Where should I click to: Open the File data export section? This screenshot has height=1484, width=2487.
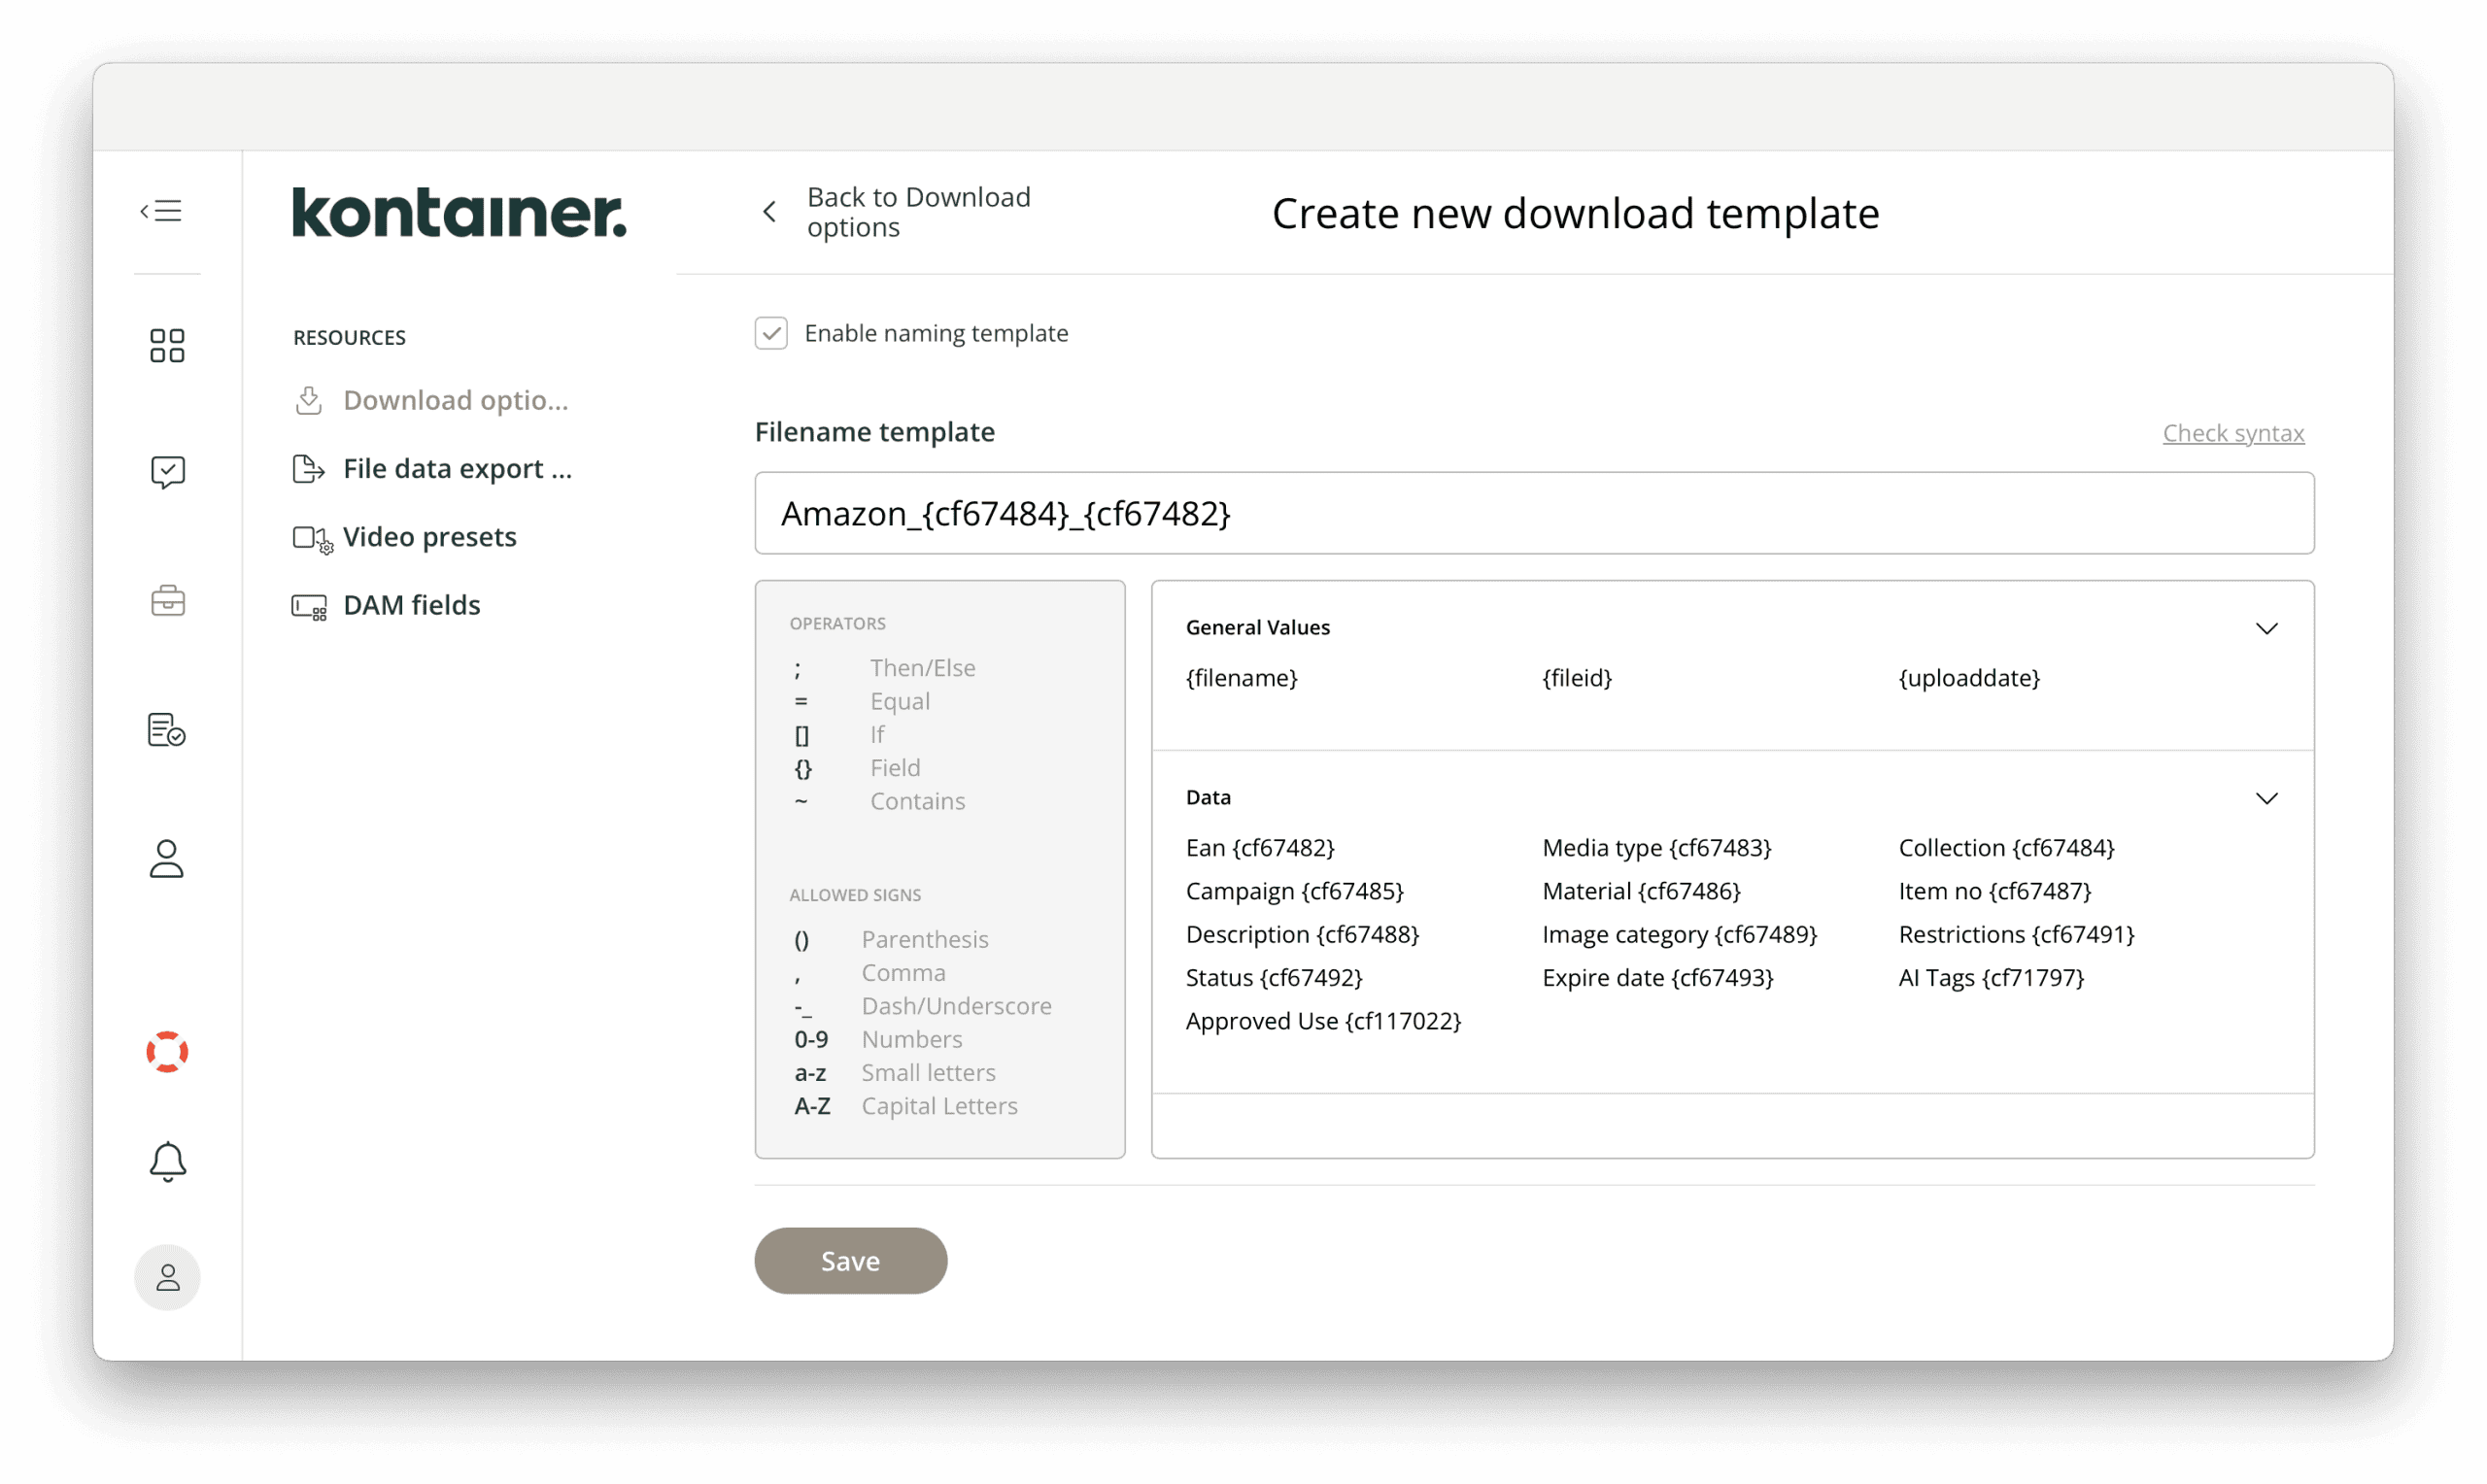(x=457, y=468)
